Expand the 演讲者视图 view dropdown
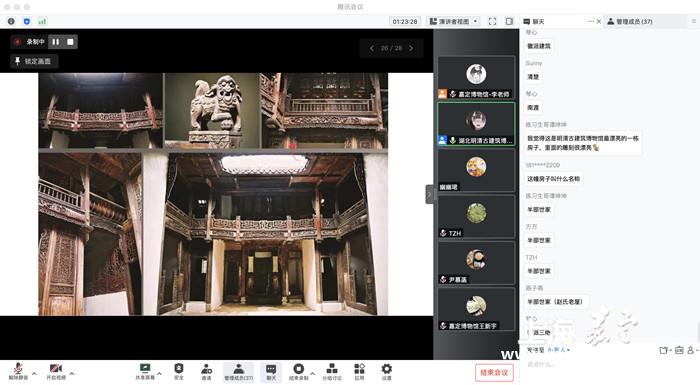Image resolution: width=700 pixels, height=385 pixels. point(453,21)
